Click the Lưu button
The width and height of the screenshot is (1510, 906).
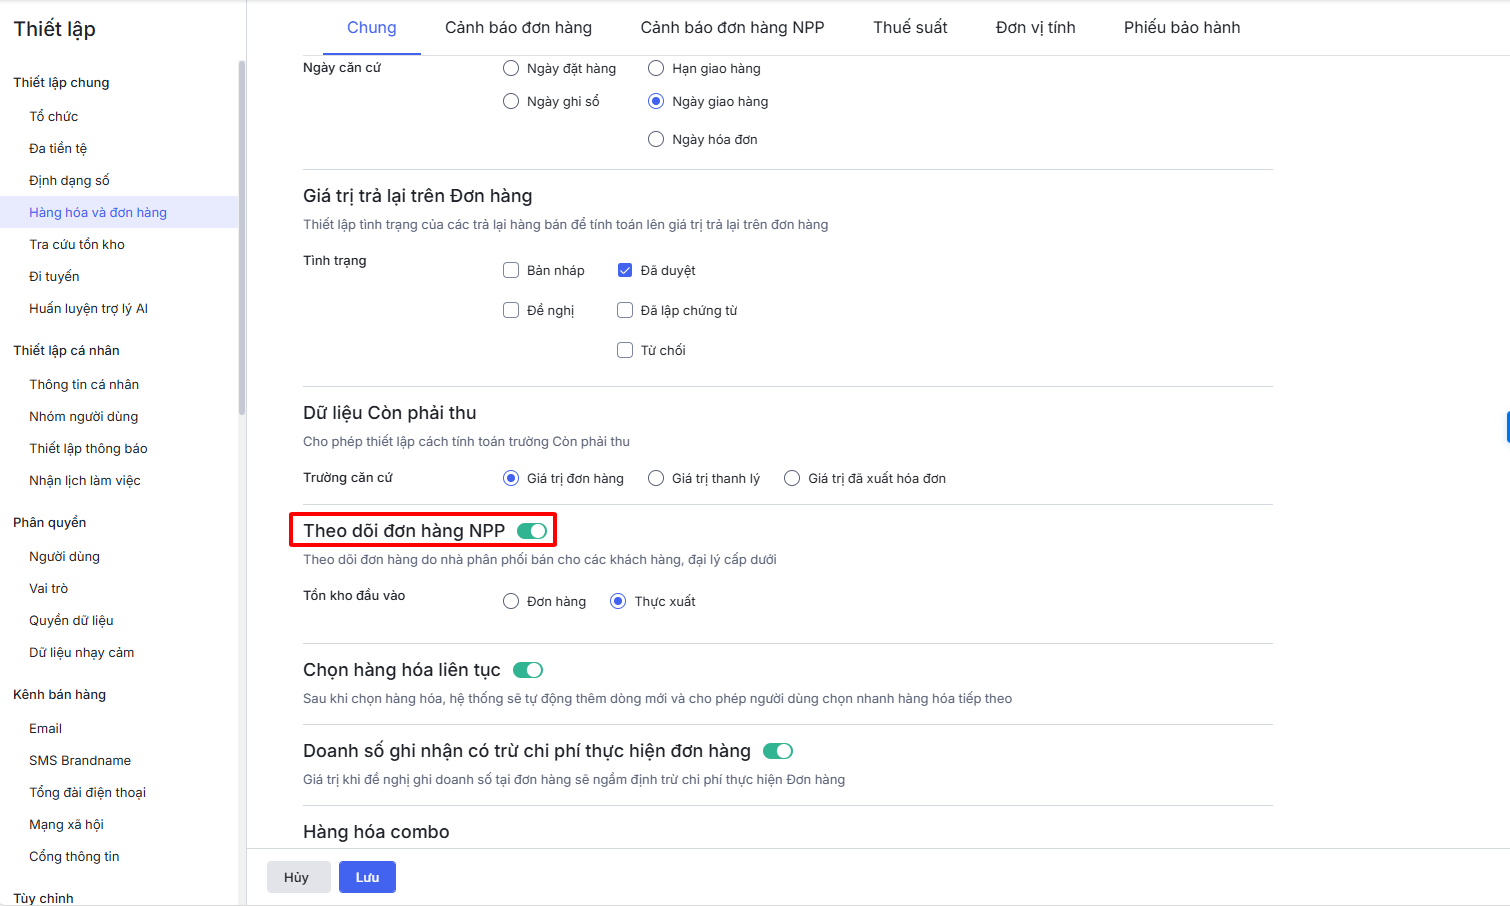[367, 877]
